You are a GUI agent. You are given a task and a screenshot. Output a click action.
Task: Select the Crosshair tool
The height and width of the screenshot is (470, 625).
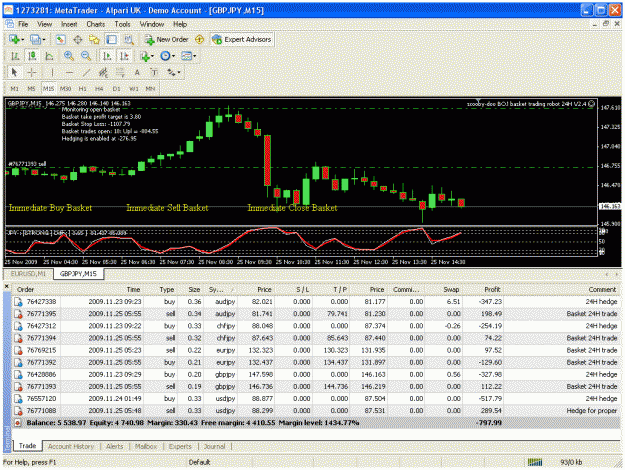click(32, 73)
